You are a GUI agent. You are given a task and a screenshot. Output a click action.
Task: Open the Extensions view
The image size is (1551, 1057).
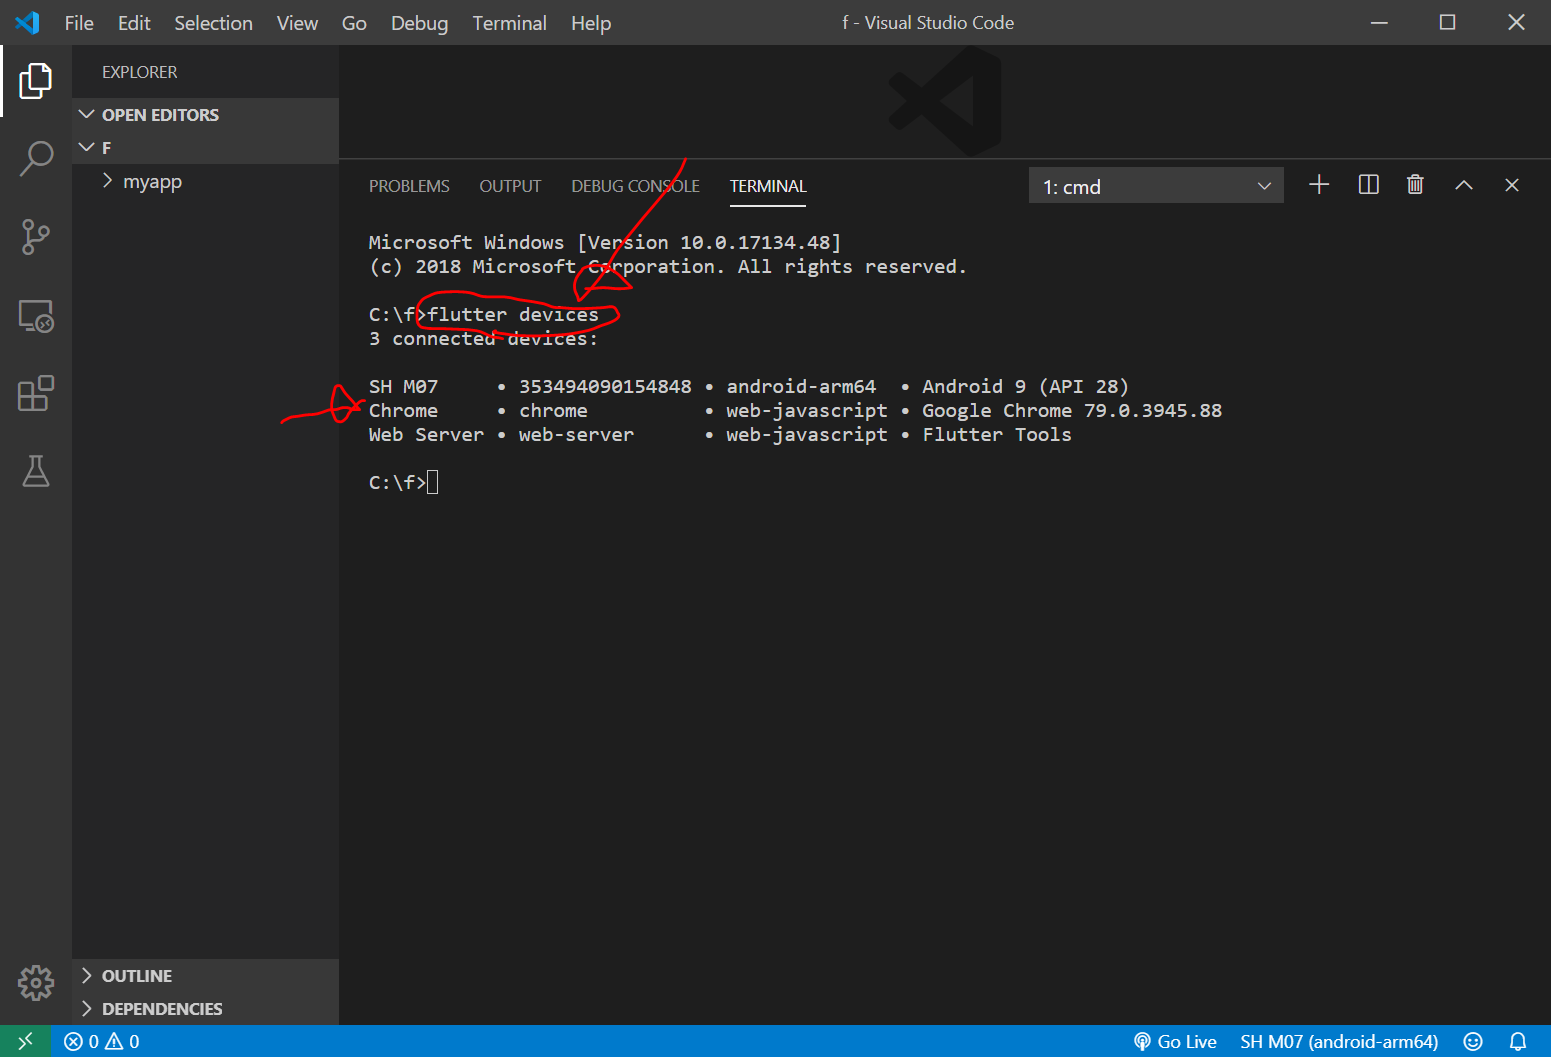pos(36,394)
